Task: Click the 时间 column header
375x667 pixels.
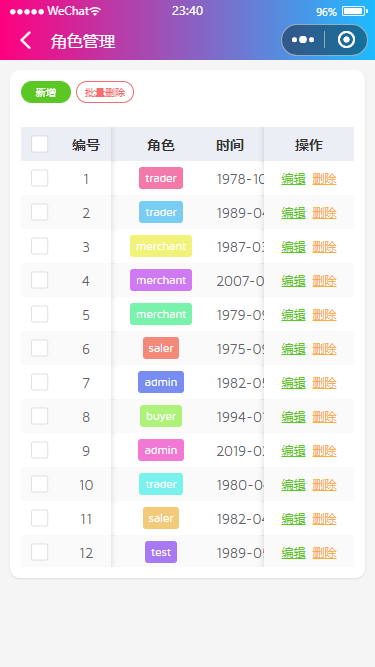Action: pos(230,145)
